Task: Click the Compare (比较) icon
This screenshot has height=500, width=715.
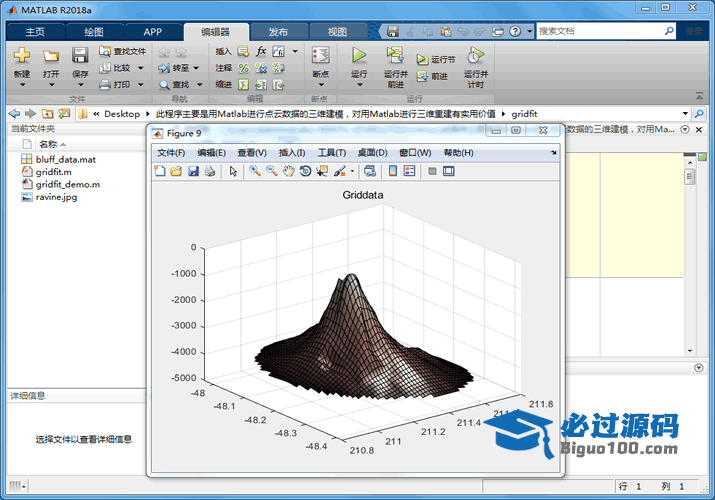Action: click(105, 68)
